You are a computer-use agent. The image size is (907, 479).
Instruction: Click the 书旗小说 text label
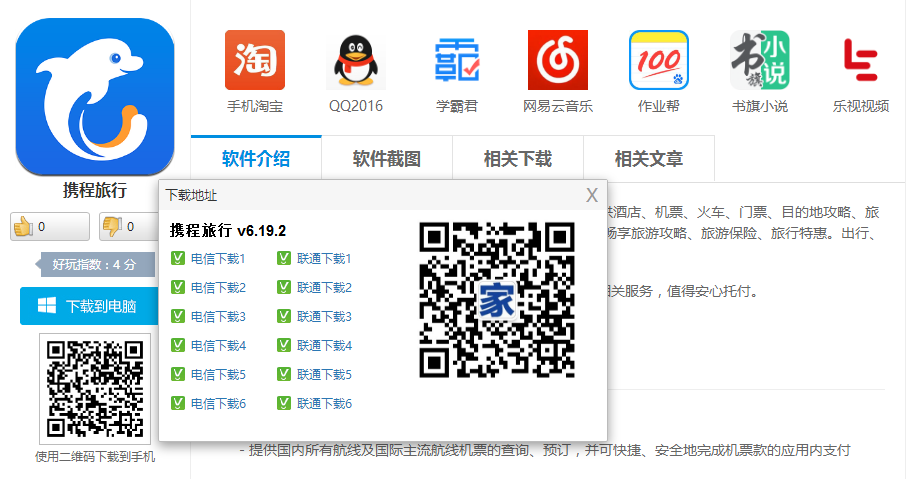coord(759,106)
